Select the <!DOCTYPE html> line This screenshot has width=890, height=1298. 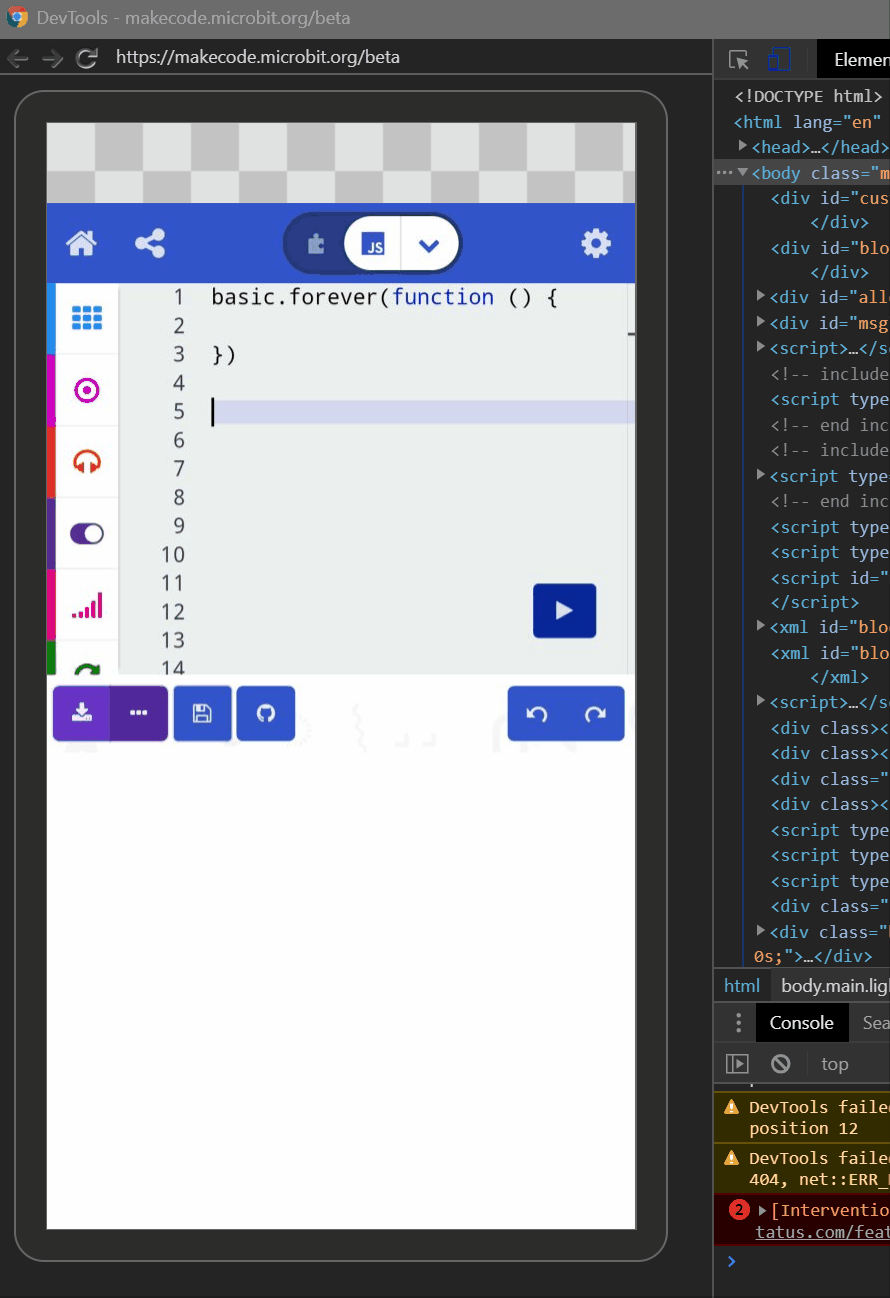(808, 96)
